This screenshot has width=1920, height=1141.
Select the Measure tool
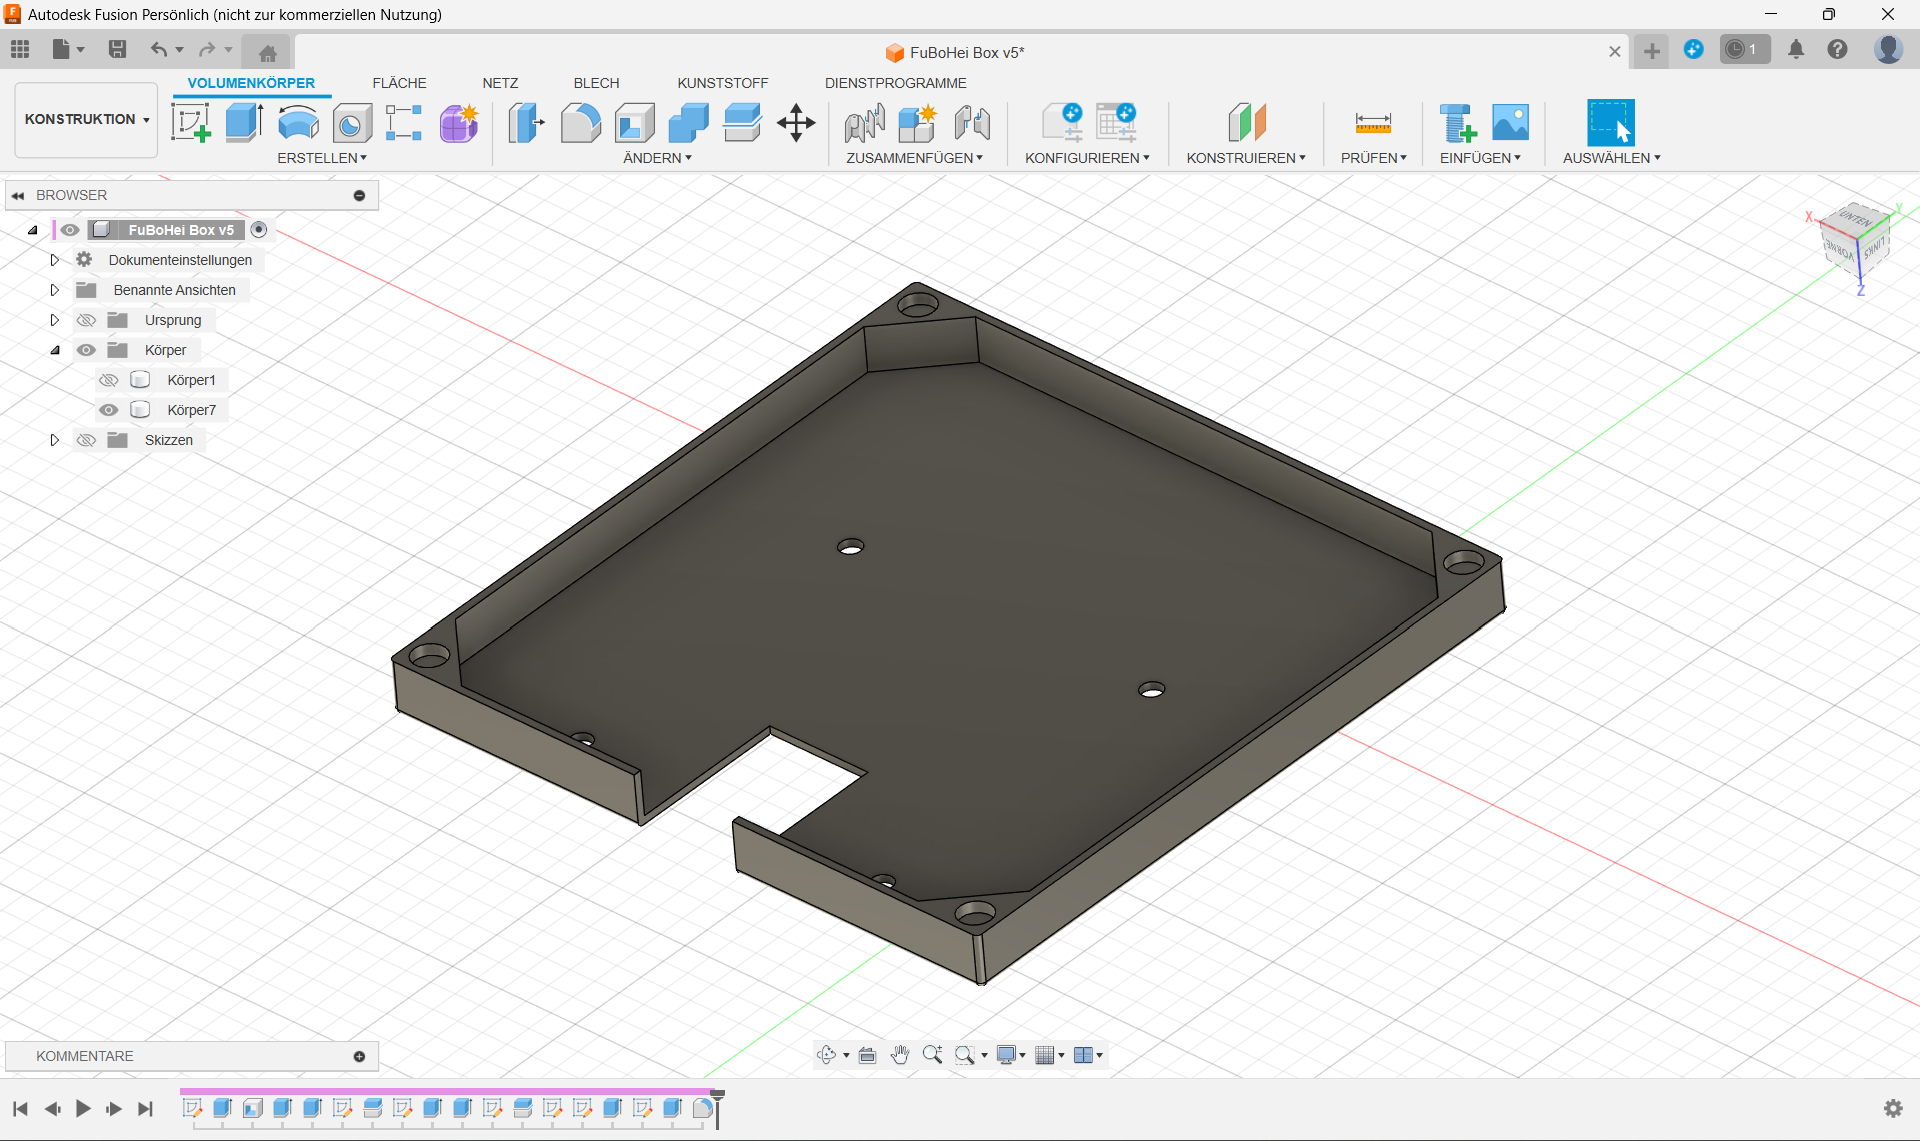pos(1373,123)
